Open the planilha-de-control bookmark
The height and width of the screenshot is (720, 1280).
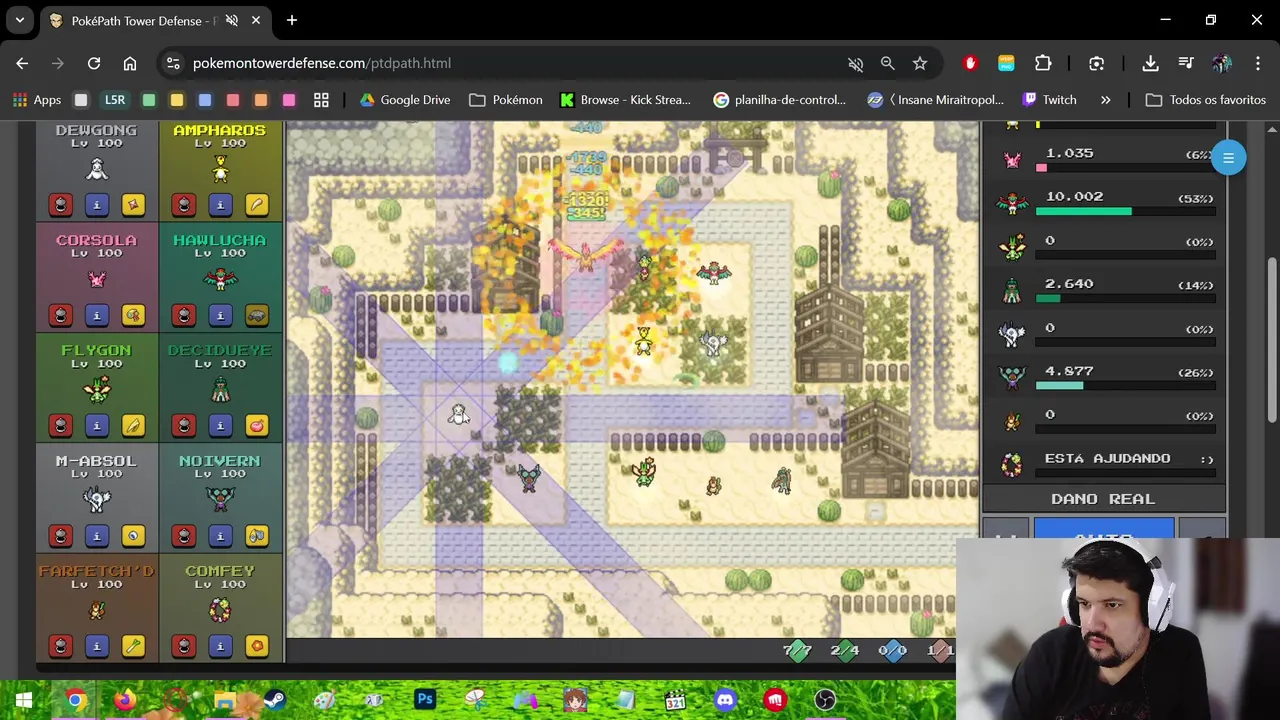[780, 100]
